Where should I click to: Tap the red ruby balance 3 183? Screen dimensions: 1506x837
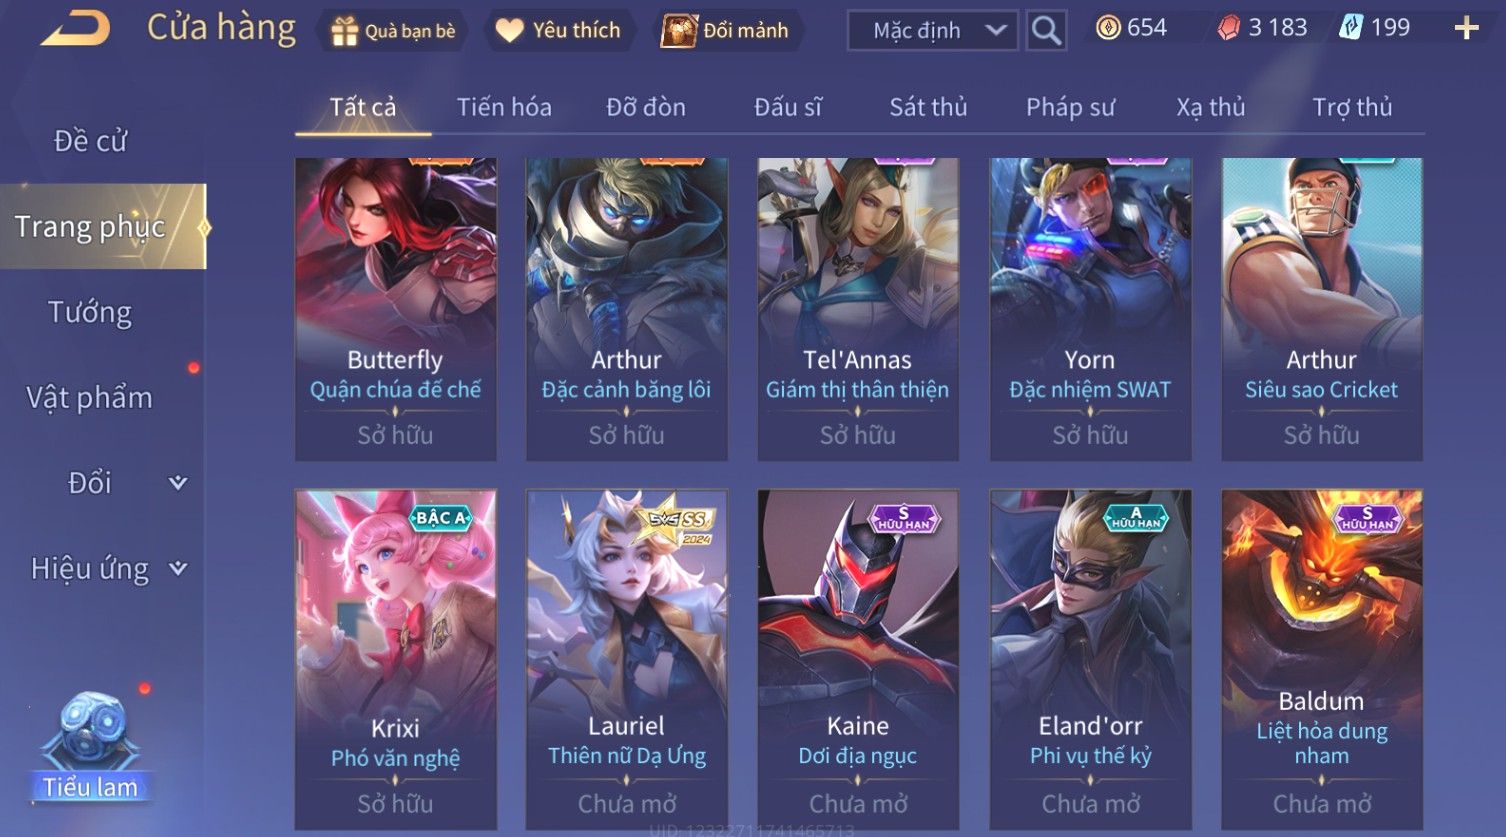pyautogui.click(x=1262, y=28)
